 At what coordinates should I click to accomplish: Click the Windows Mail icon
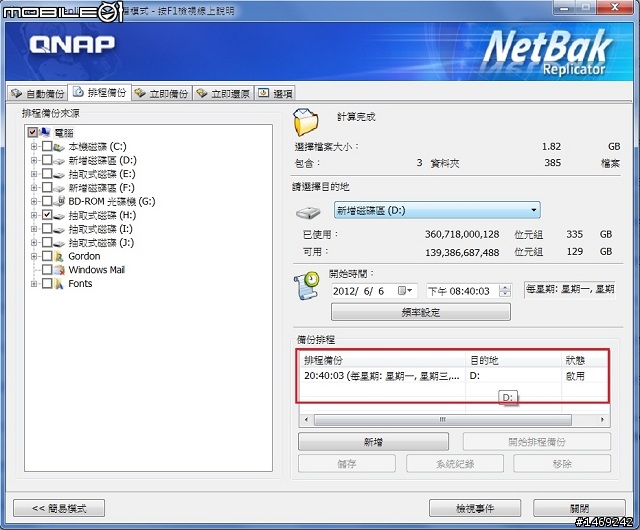point(59,269)
